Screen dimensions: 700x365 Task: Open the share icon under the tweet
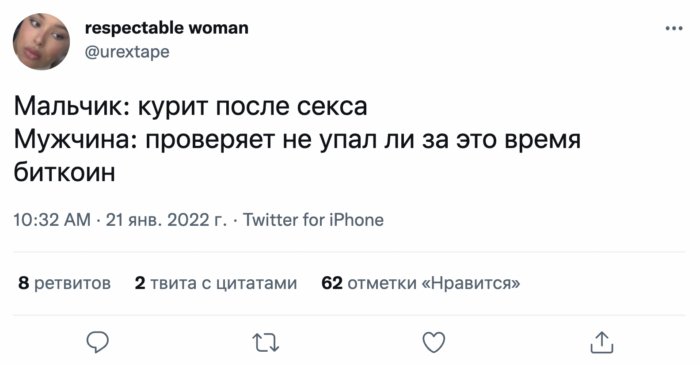tap(602, 342)
